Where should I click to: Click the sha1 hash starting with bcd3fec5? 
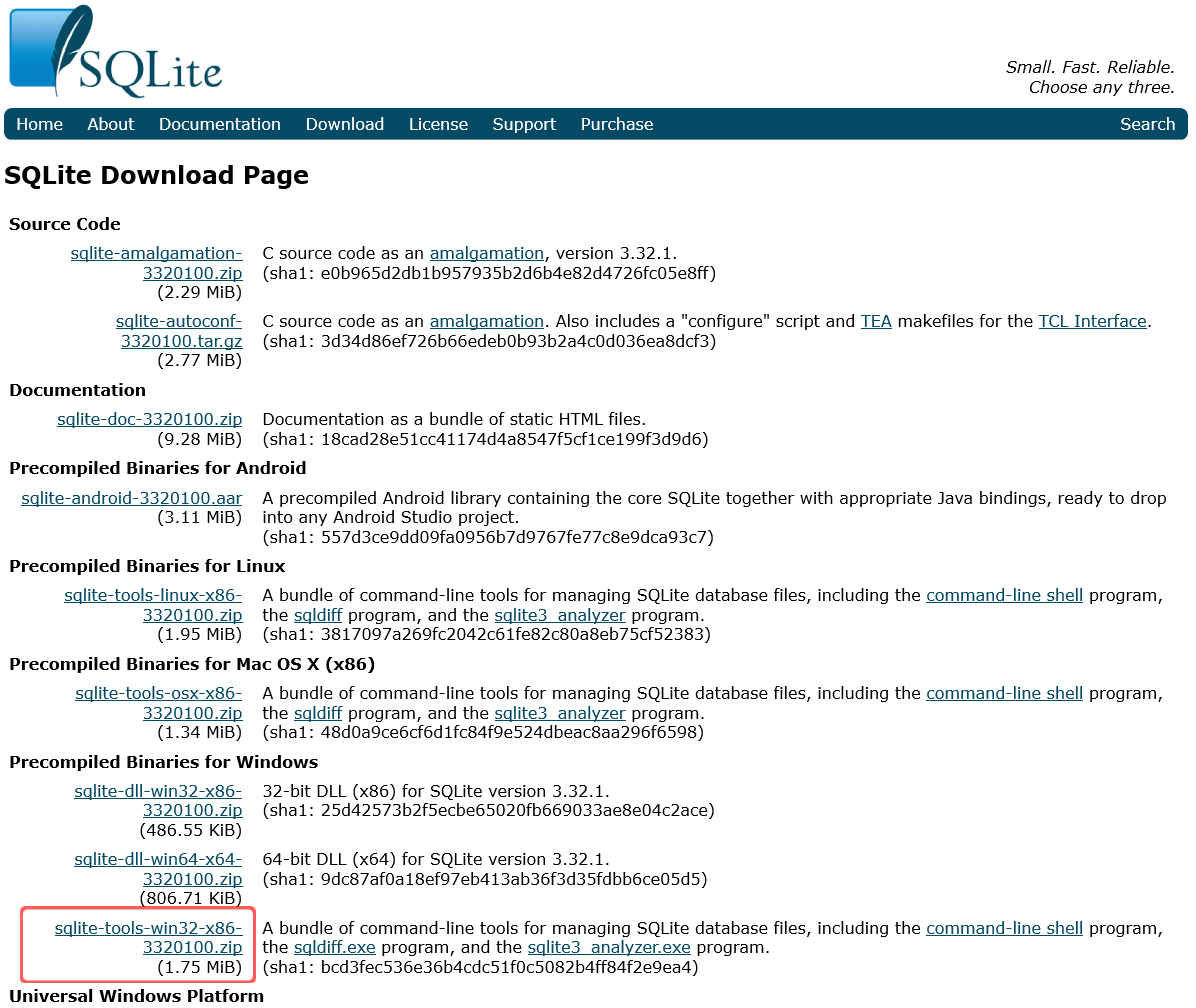tap(481, 968)
